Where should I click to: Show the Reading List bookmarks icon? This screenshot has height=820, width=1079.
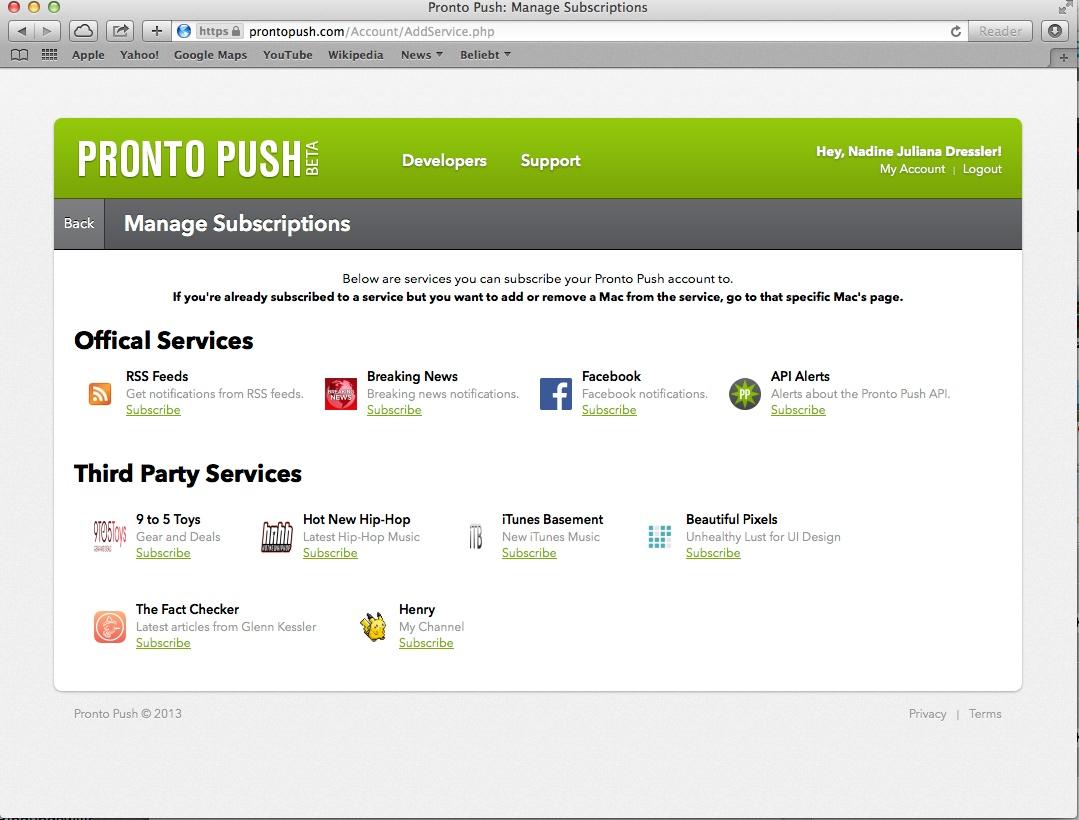tap(20, 55)
